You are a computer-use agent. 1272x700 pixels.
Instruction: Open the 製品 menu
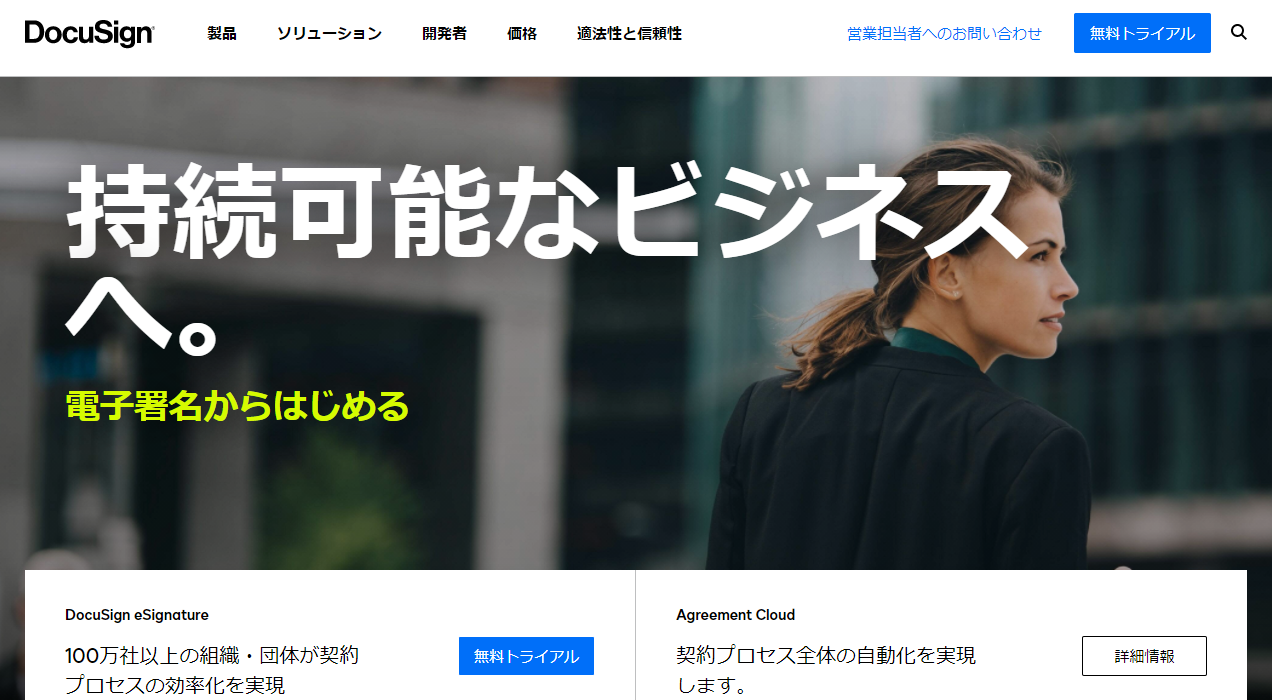(222, 33)
